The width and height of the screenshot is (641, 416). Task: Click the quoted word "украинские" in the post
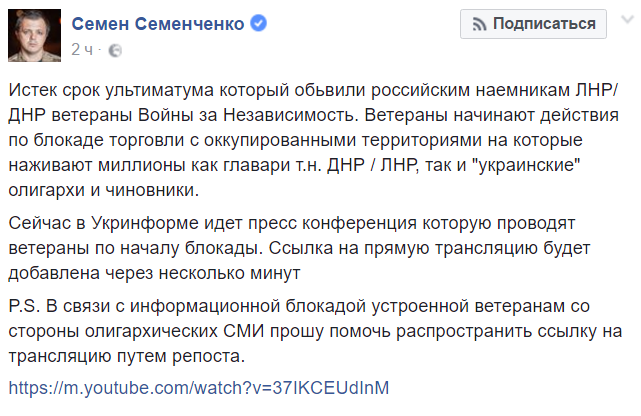click(x=529, y=165)
